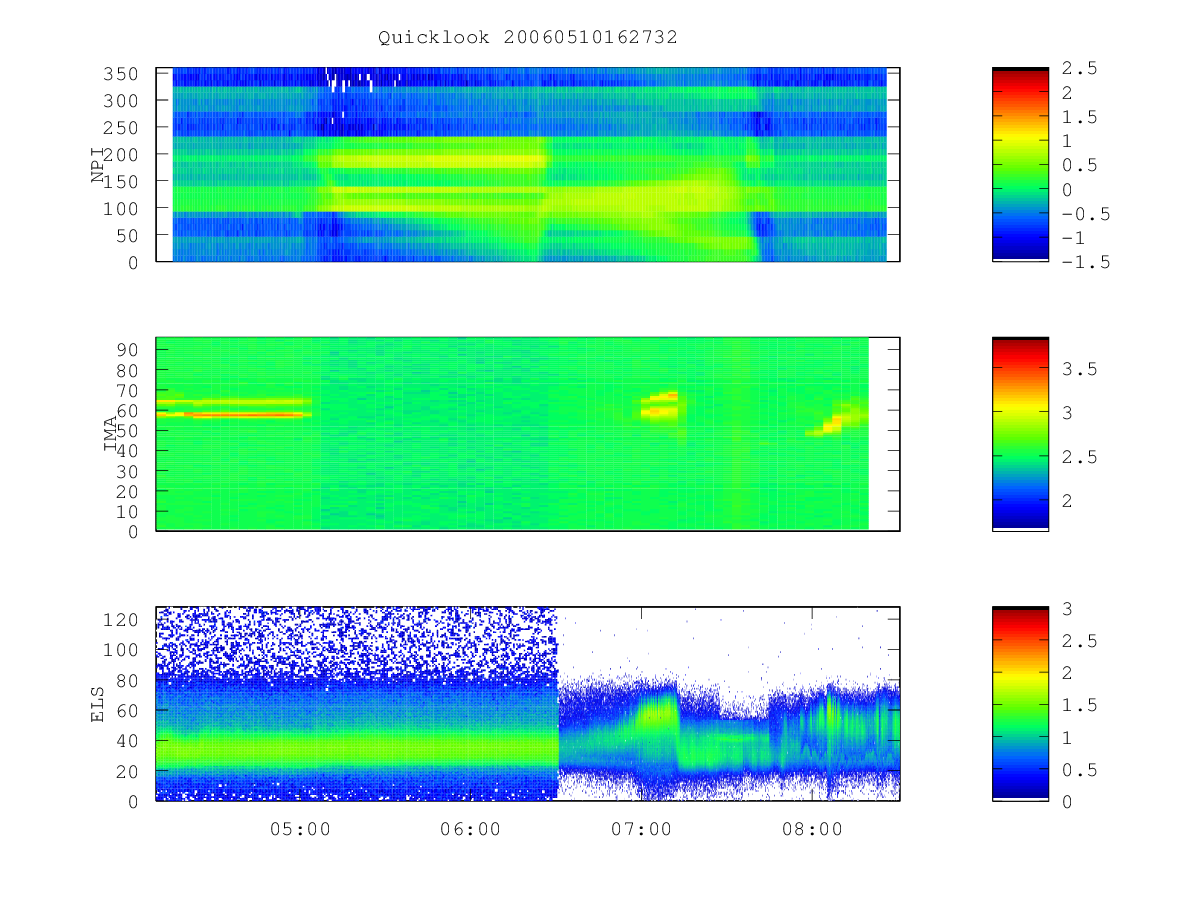1200x900 pixels.
Task: Click the IMA colorbar gradient
Action: click(1020, 434)
